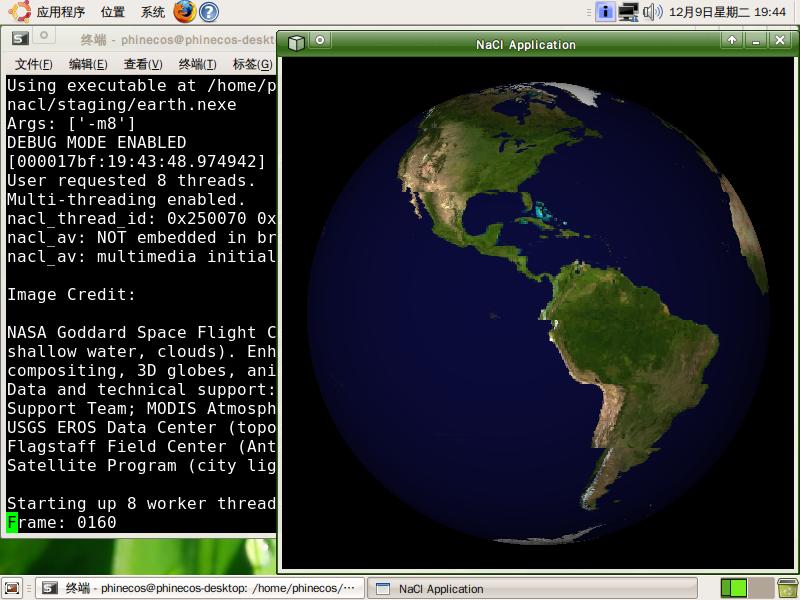800x600 pixels.
Task: Click the 'User requested 8 threads.' line
Action: [131, 181]
